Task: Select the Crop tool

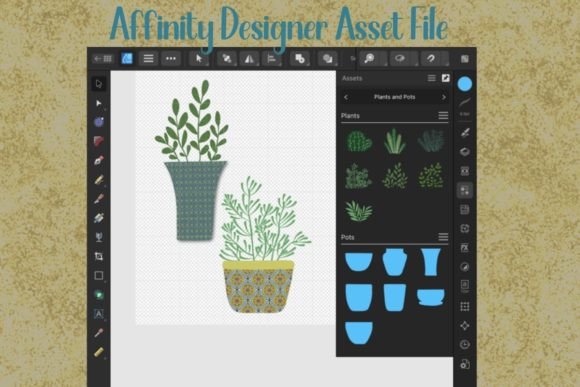Action: pos(99,256)
